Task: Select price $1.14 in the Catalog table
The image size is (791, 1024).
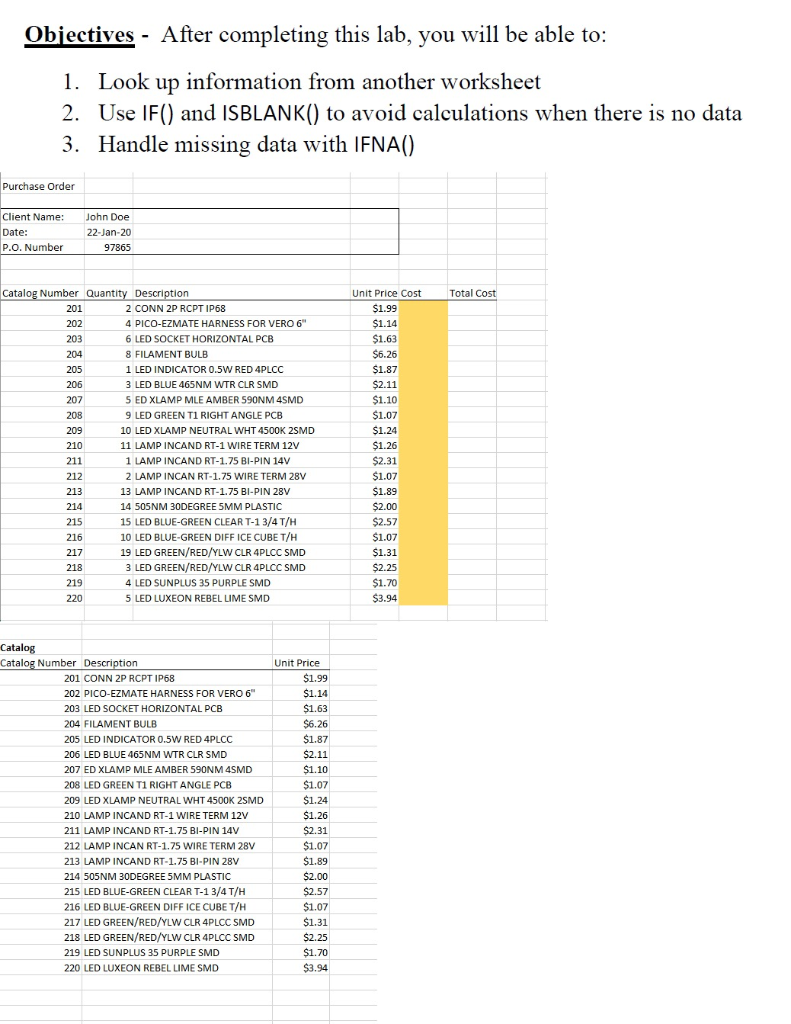Action: (x=315, y=694)
